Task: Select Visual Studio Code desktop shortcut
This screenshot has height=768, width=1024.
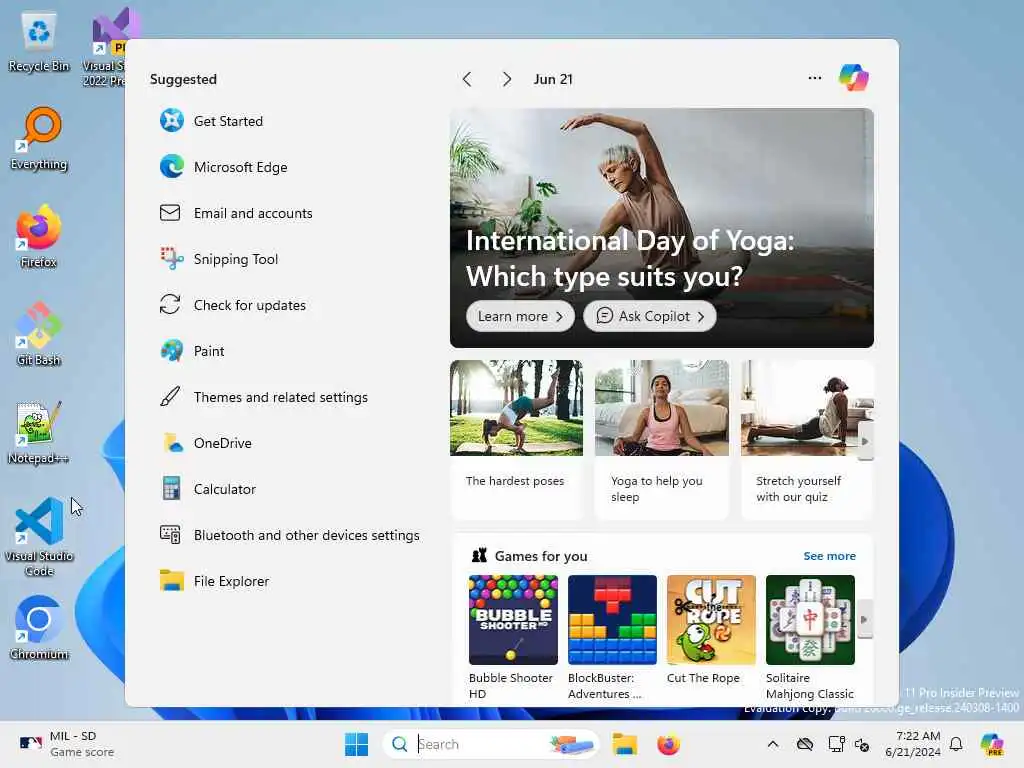Action: click(x=39, y=537)
